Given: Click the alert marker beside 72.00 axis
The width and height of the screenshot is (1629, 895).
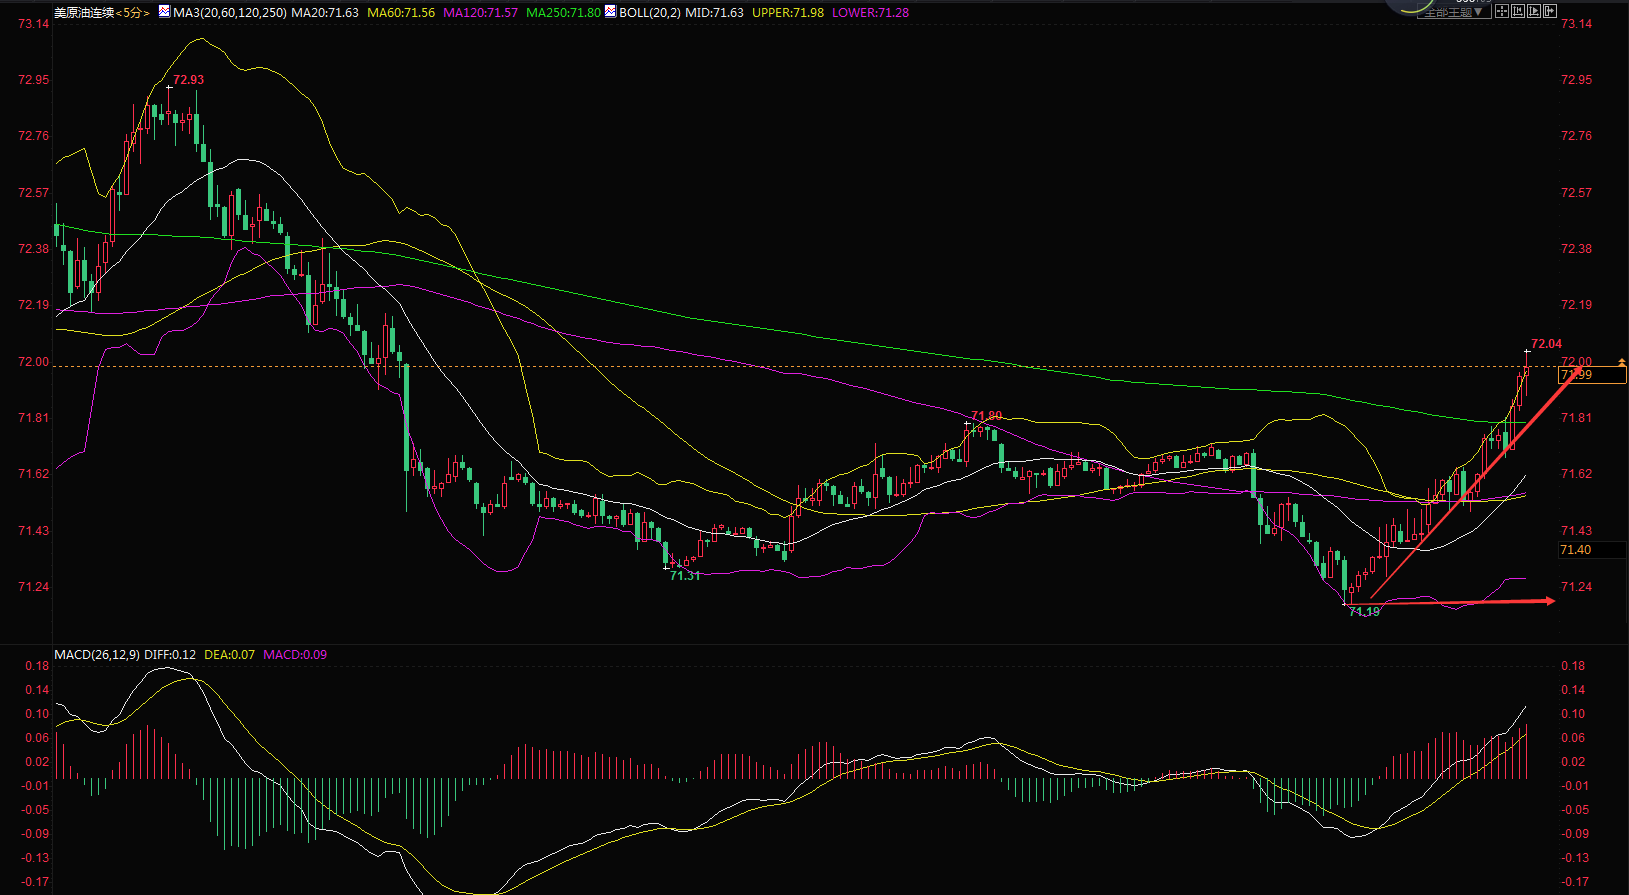Looking at the screenshot, I should [x=1622, y=362].
